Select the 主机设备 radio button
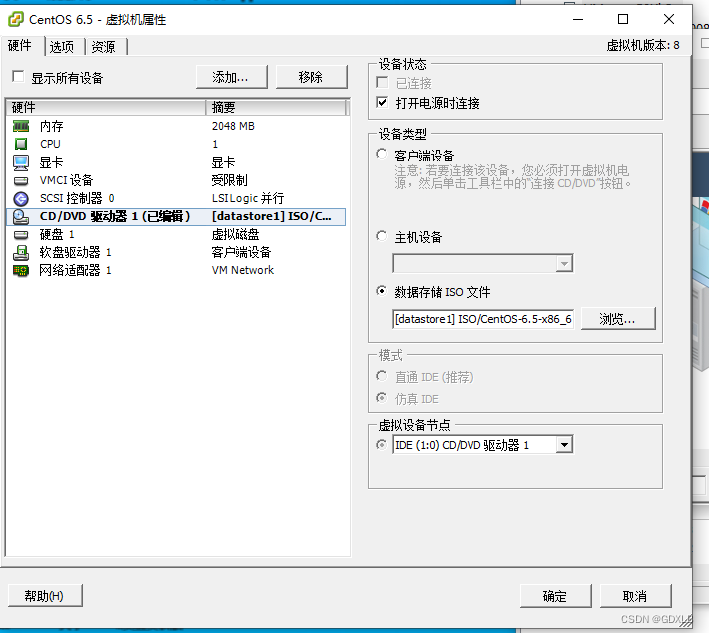This screenshot has height=633, width=709. click(382, 236)
